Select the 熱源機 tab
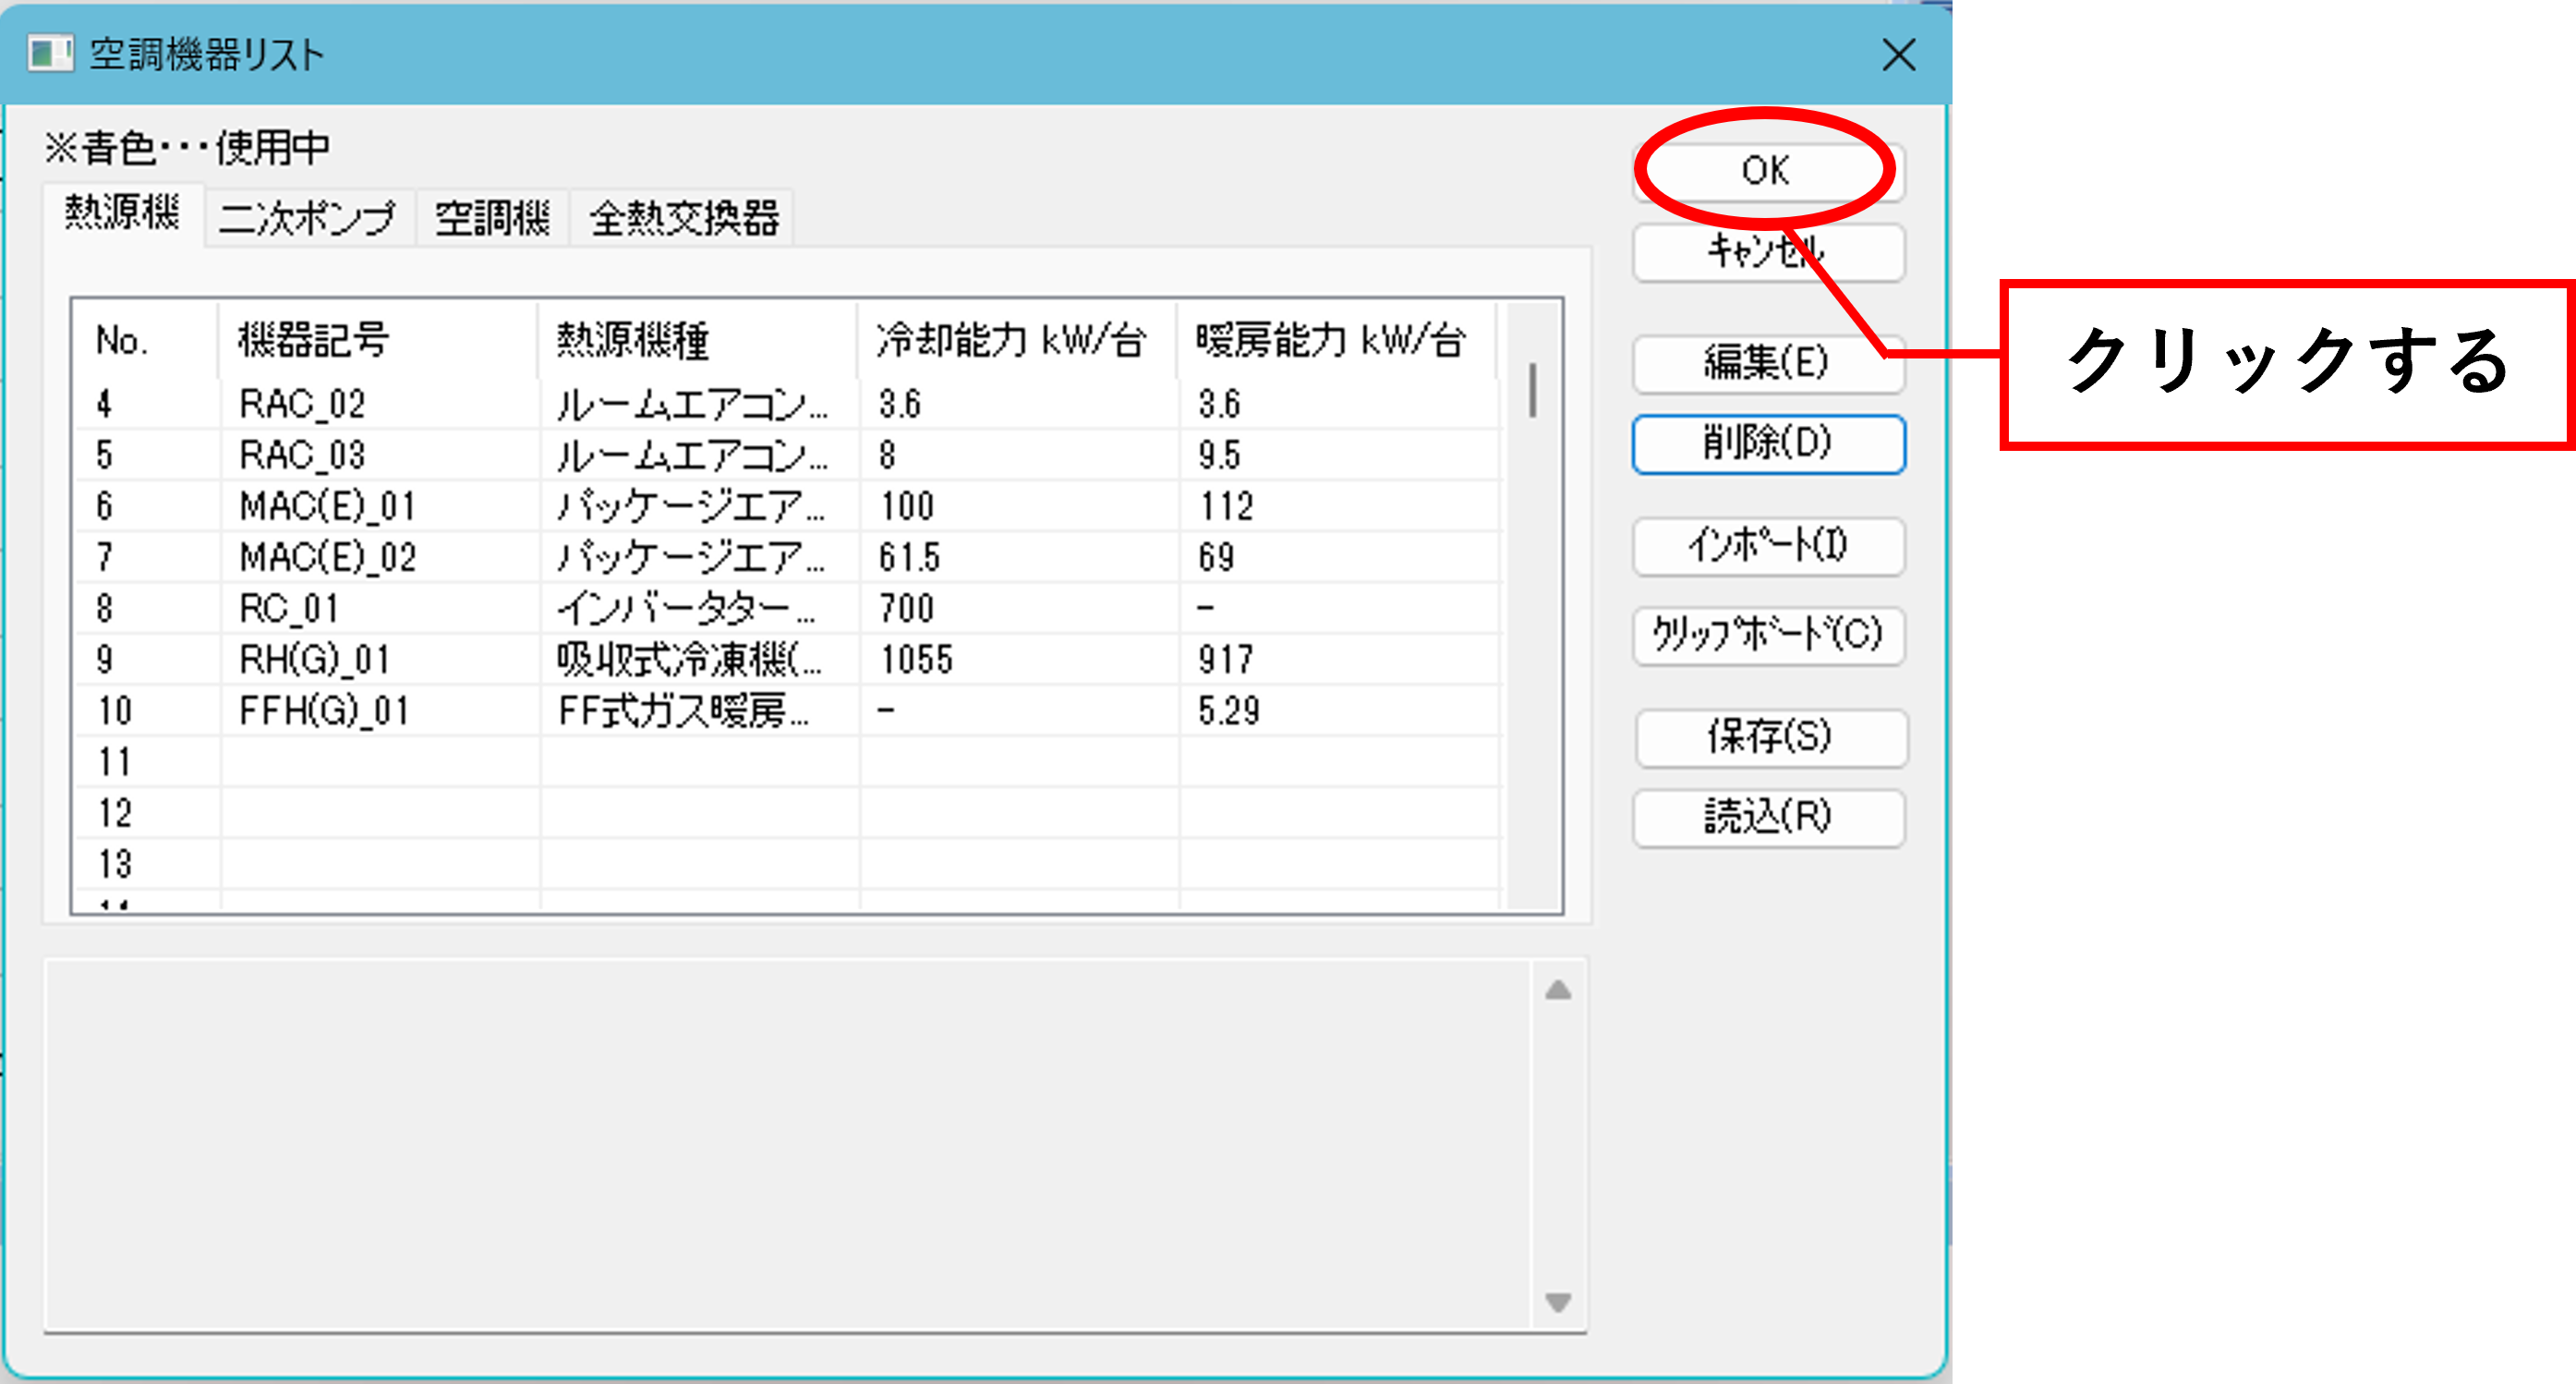2576x1384 pixels. click(x=123, y=213)
